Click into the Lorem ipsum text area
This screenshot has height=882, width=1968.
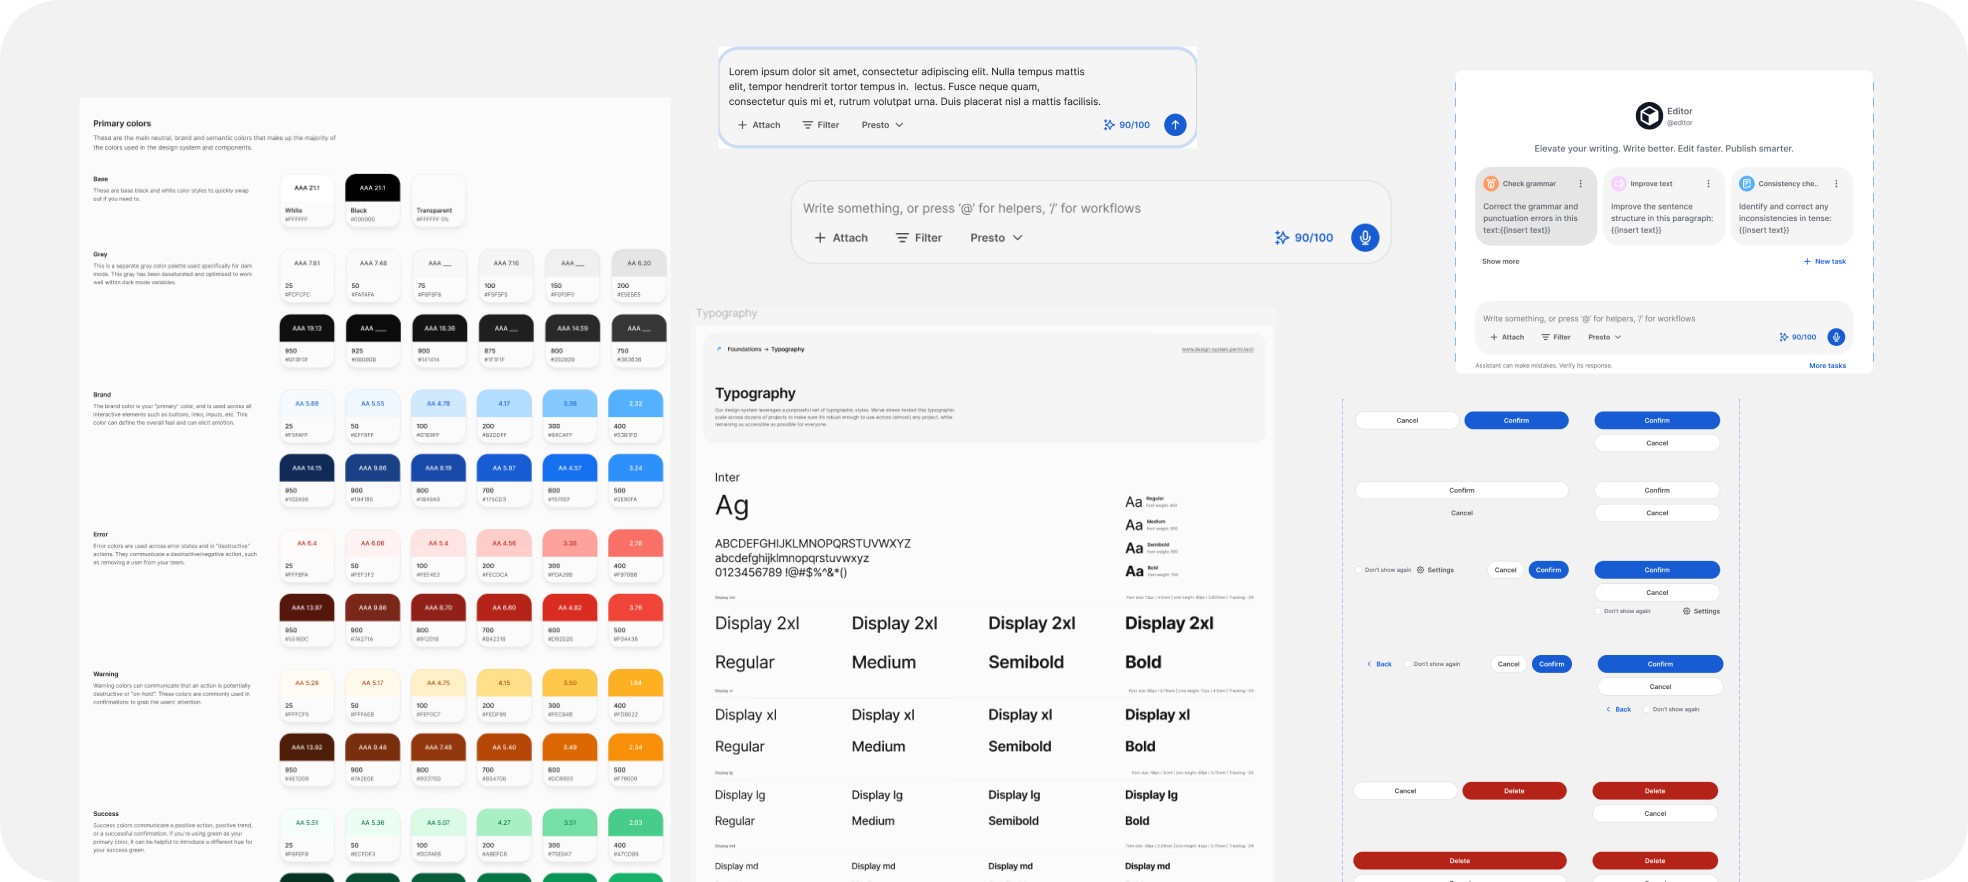tap(915, 86)
